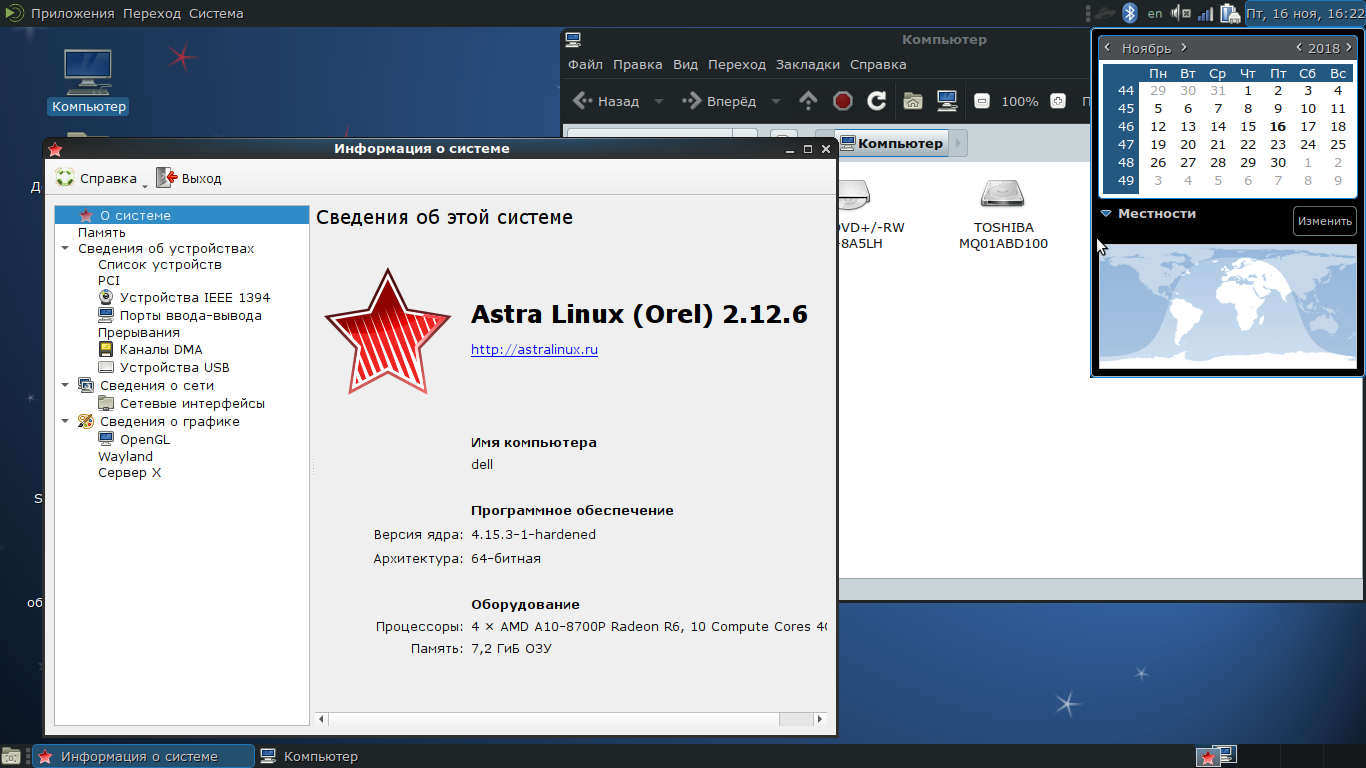Click the Forward arrow in file manager
Viewport: 1366px width, 768px height.
(x=692, y=101)
